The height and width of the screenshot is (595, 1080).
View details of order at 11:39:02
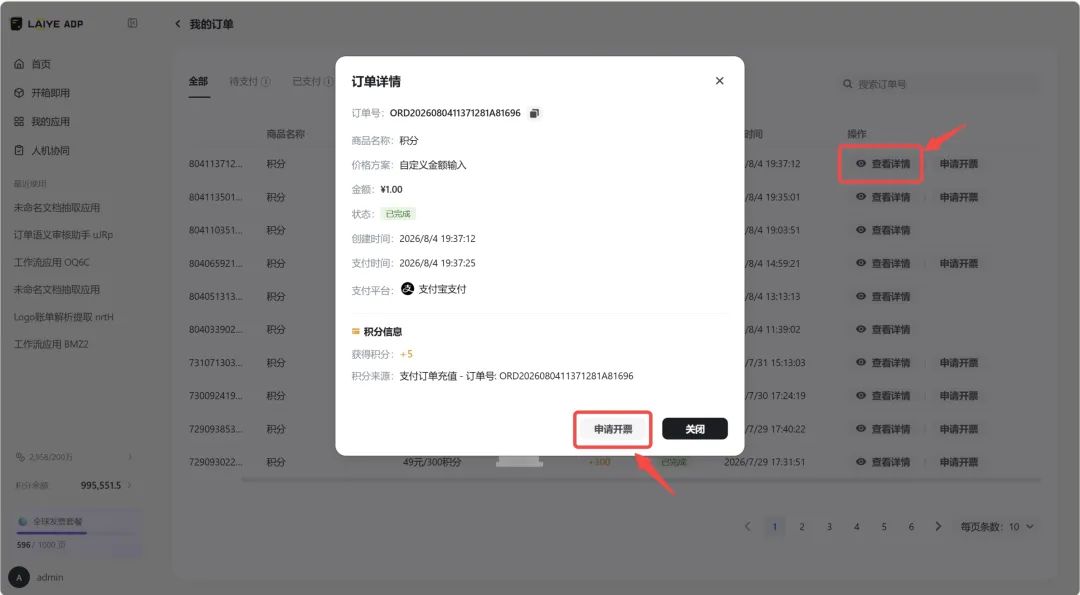click(x=882, y=329)
